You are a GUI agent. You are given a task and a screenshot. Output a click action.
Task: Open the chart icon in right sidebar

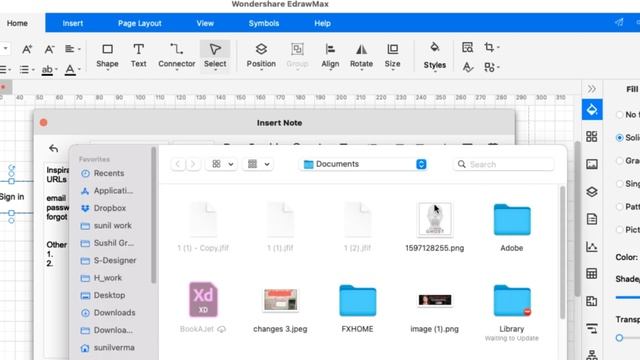pyautogui.click(x=592, y=247)
